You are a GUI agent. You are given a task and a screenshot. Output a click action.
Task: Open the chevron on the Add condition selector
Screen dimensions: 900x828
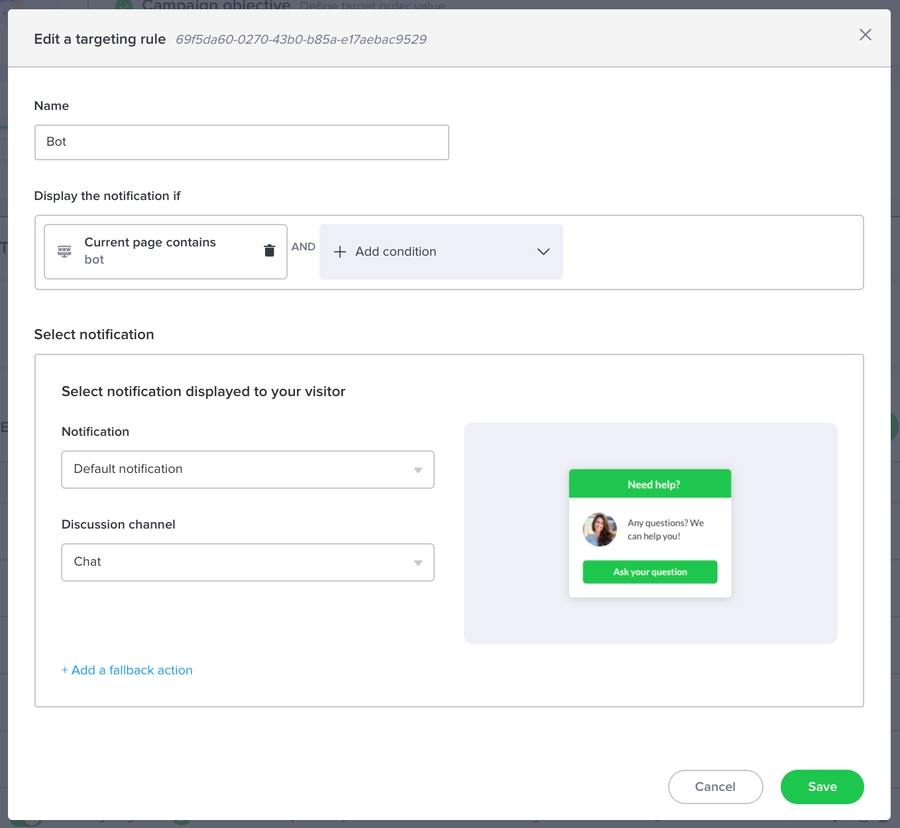click(x=543, y=252)
